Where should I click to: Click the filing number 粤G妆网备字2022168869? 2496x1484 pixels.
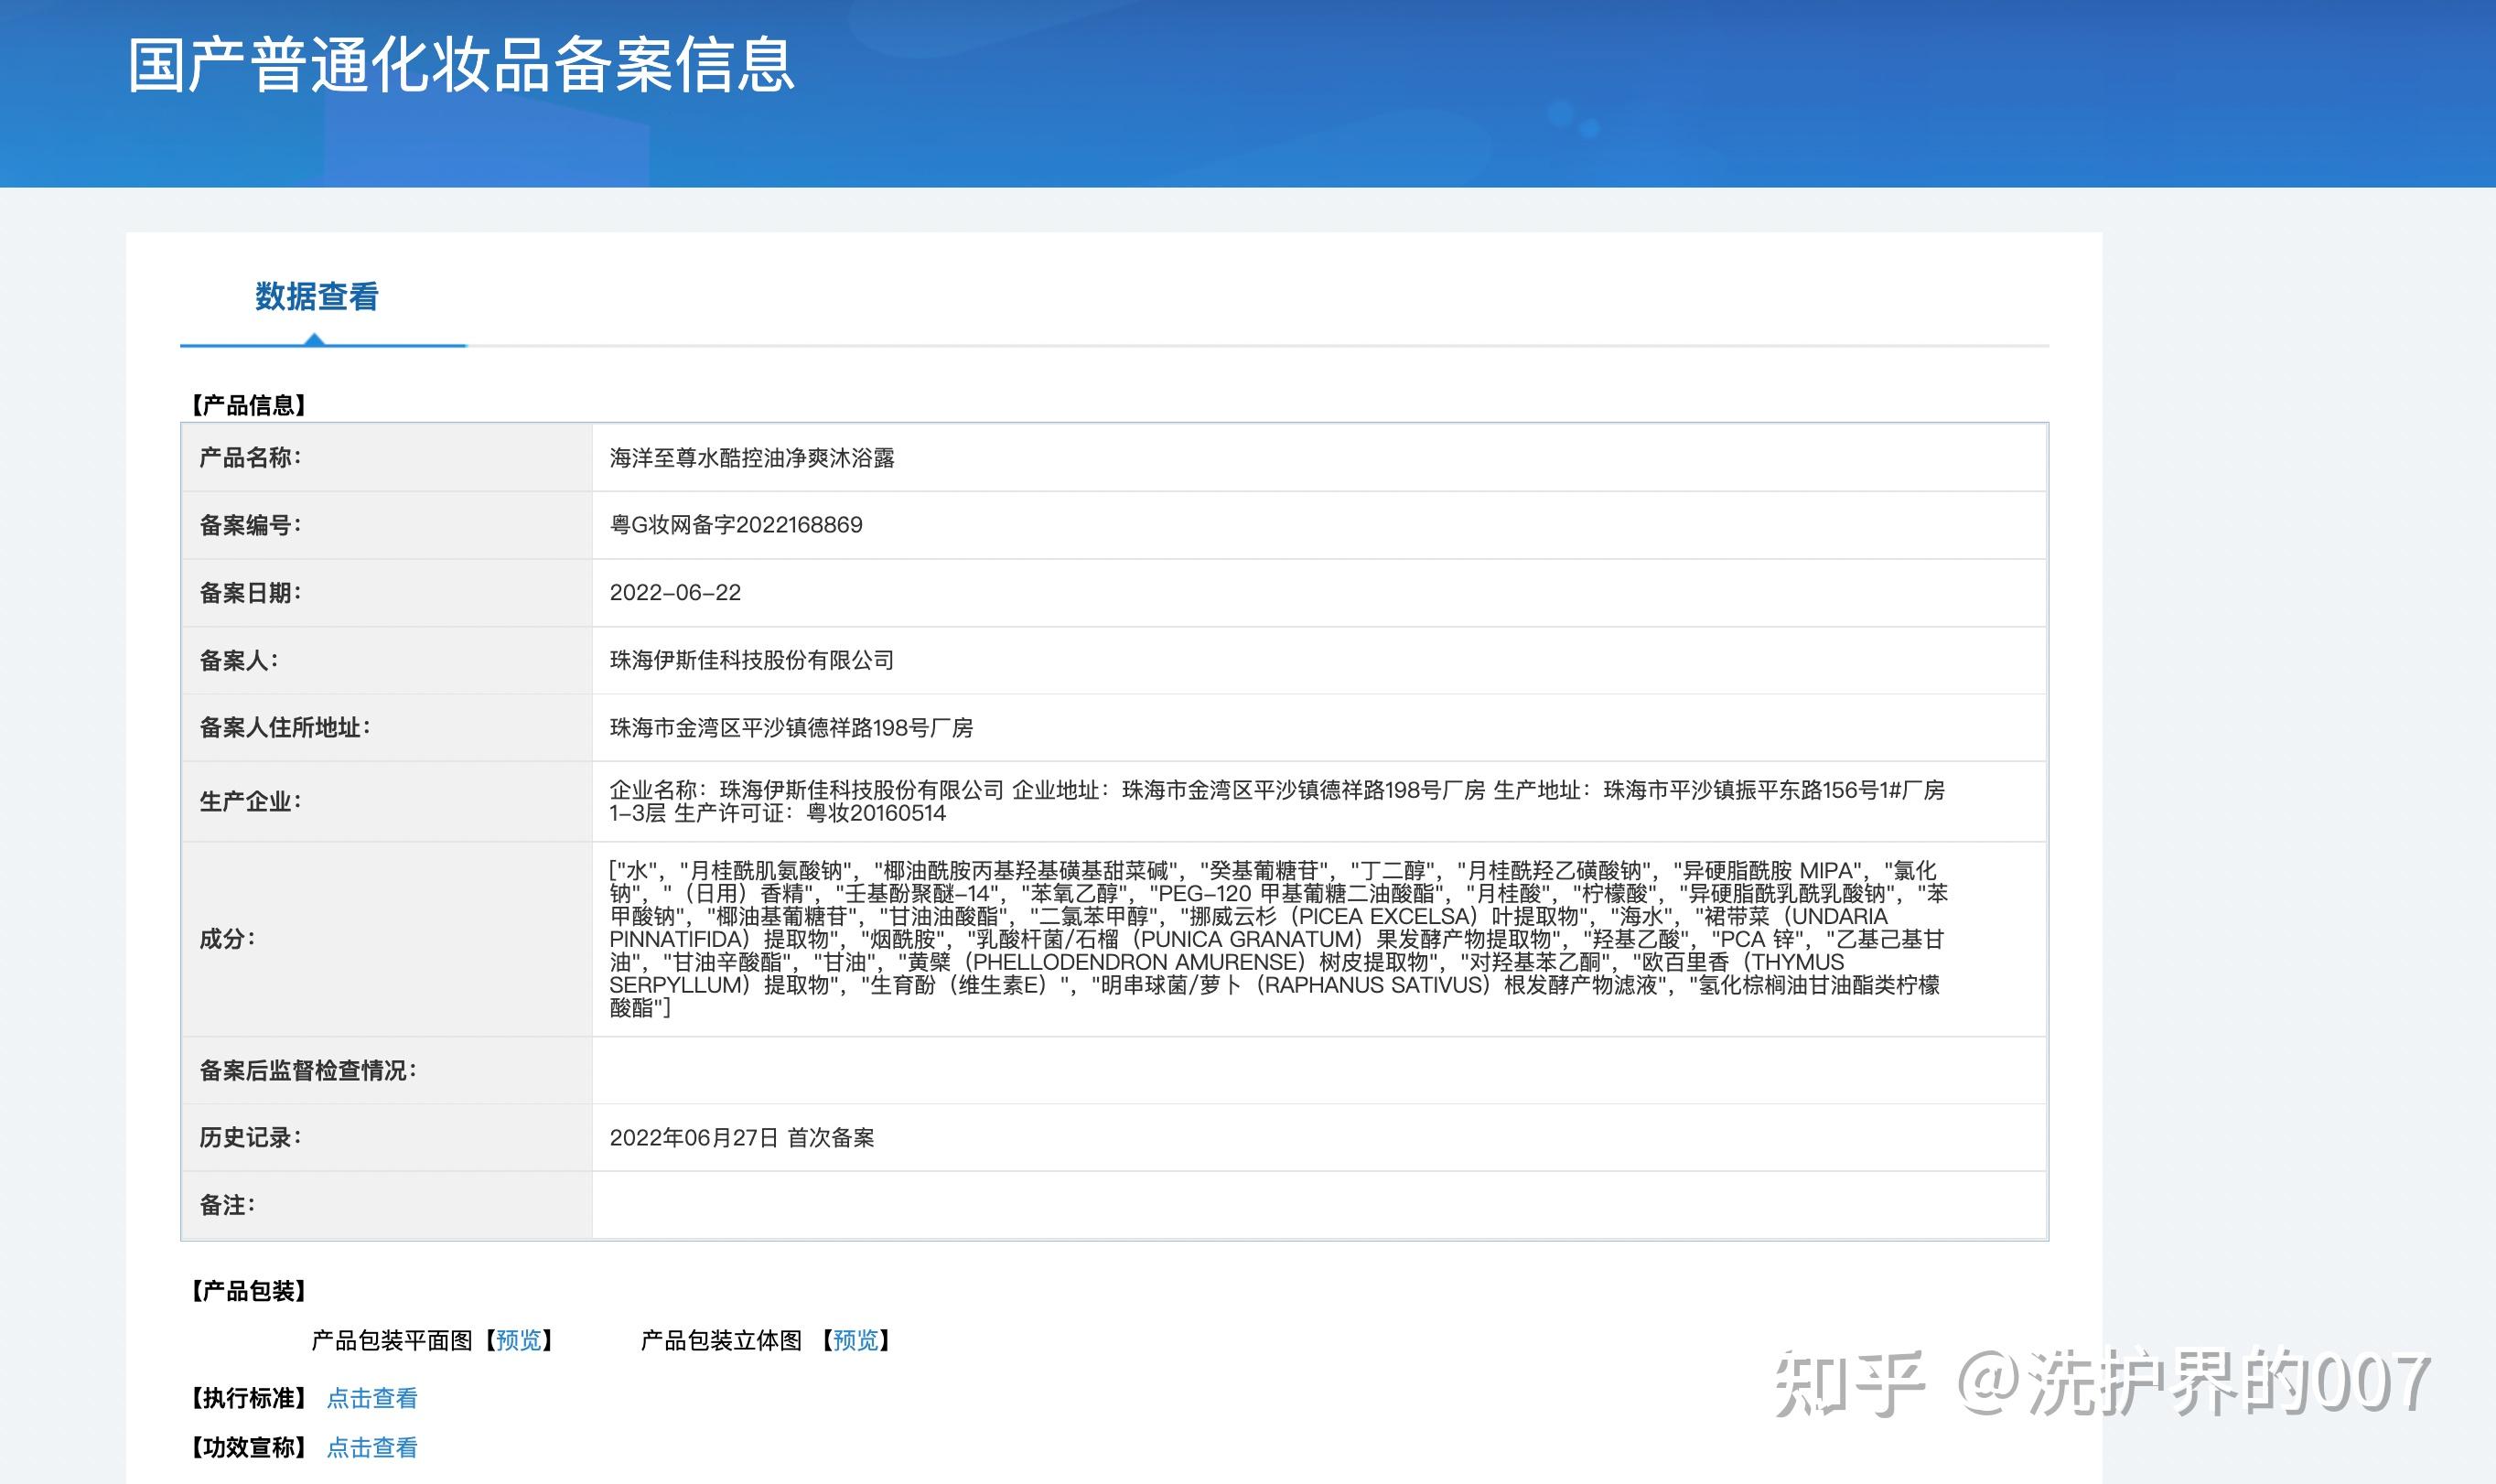736,525
